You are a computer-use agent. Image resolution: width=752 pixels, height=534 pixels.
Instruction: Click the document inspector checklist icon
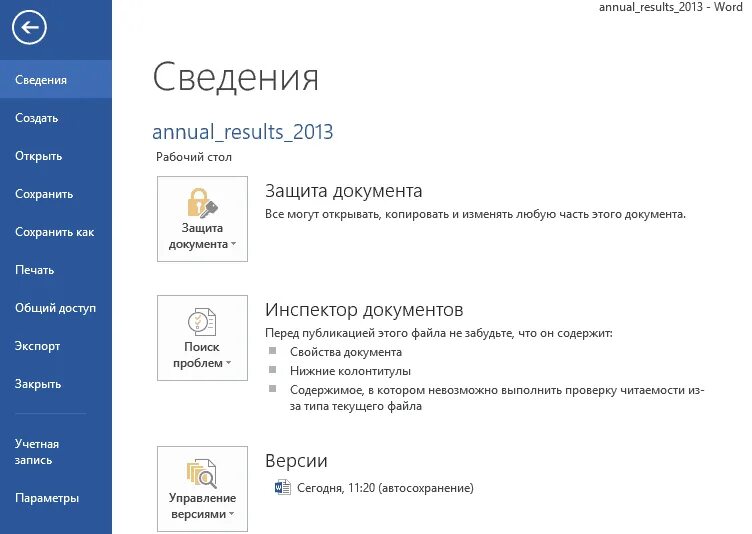pos(202,321)
